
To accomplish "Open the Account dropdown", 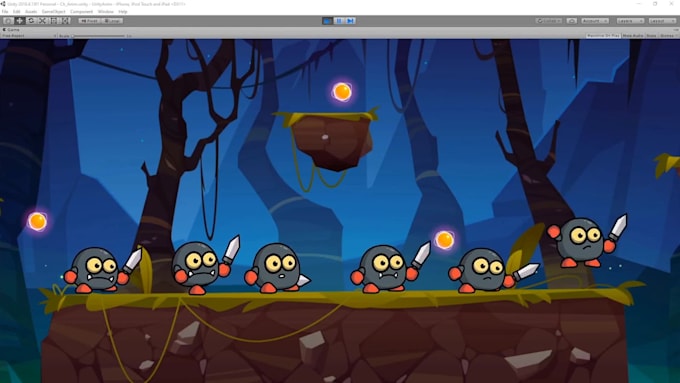I will click(x=595, y=21).
